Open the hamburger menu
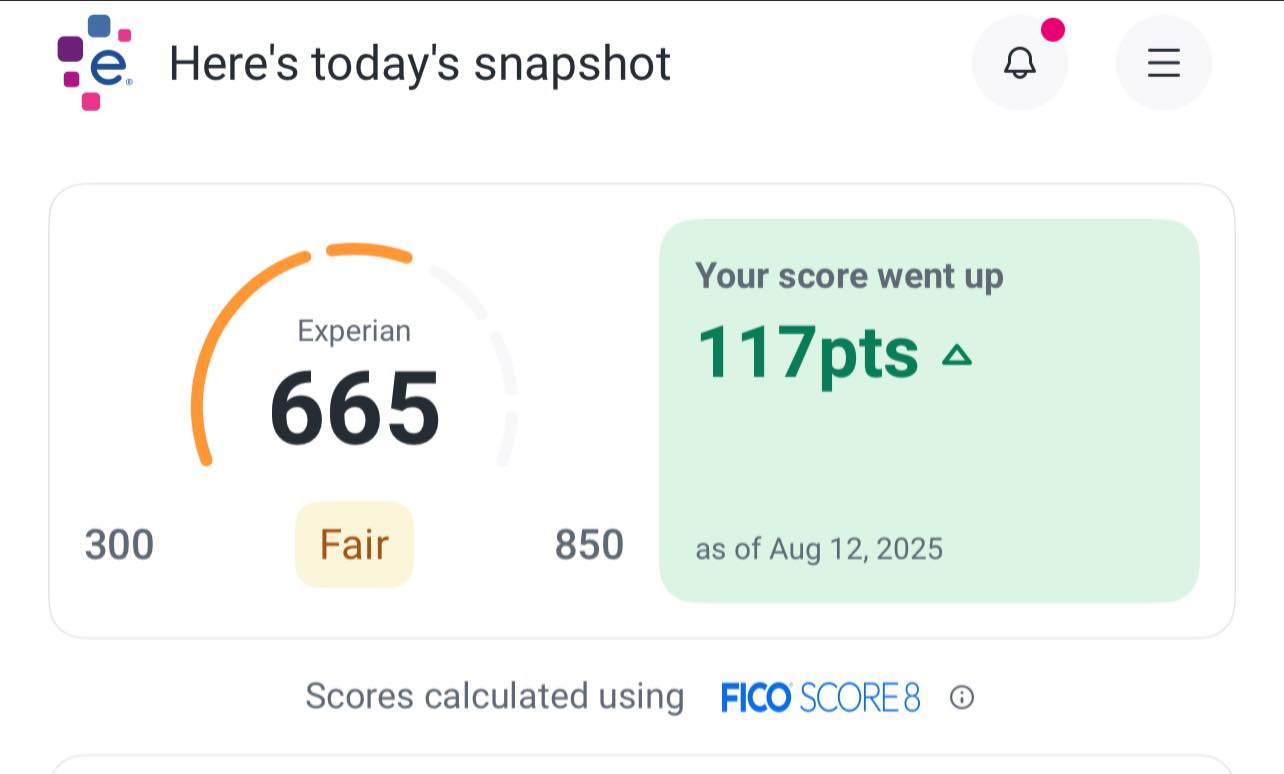 1163,63
